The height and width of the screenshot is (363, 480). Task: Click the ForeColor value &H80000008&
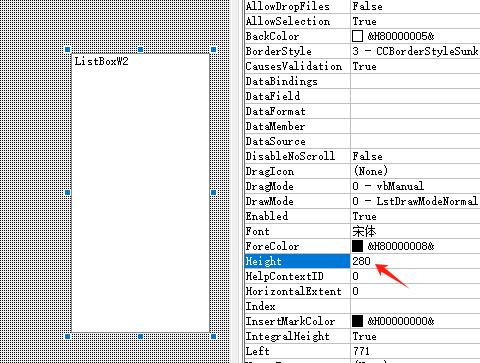pyautogui.click(x=401, y=246)
